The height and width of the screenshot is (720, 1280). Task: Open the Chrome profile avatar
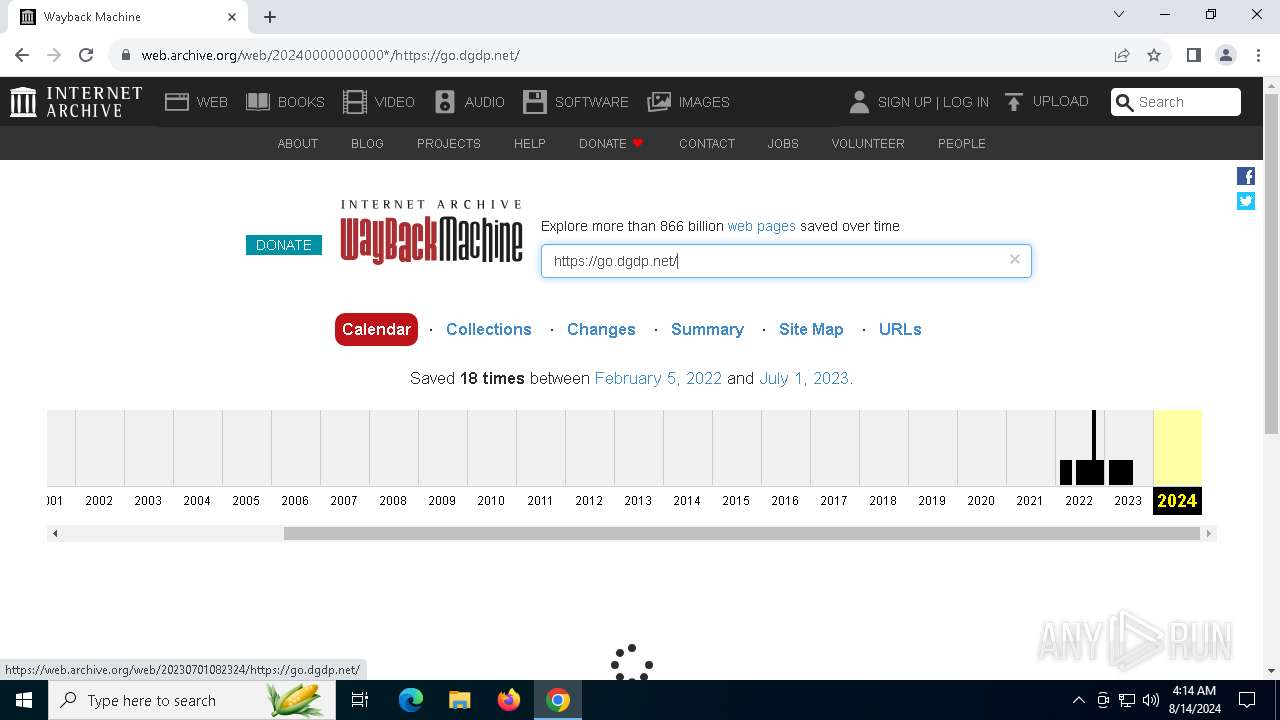1226,55
